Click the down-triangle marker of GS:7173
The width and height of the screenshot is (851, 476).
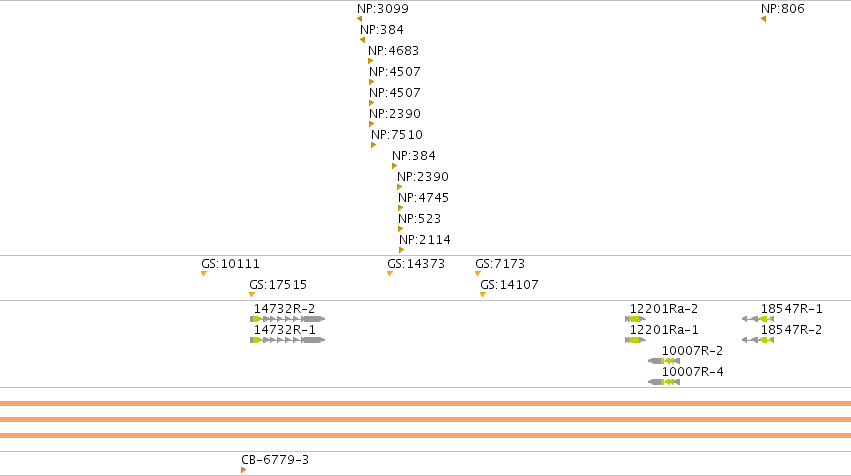(478, 274)
